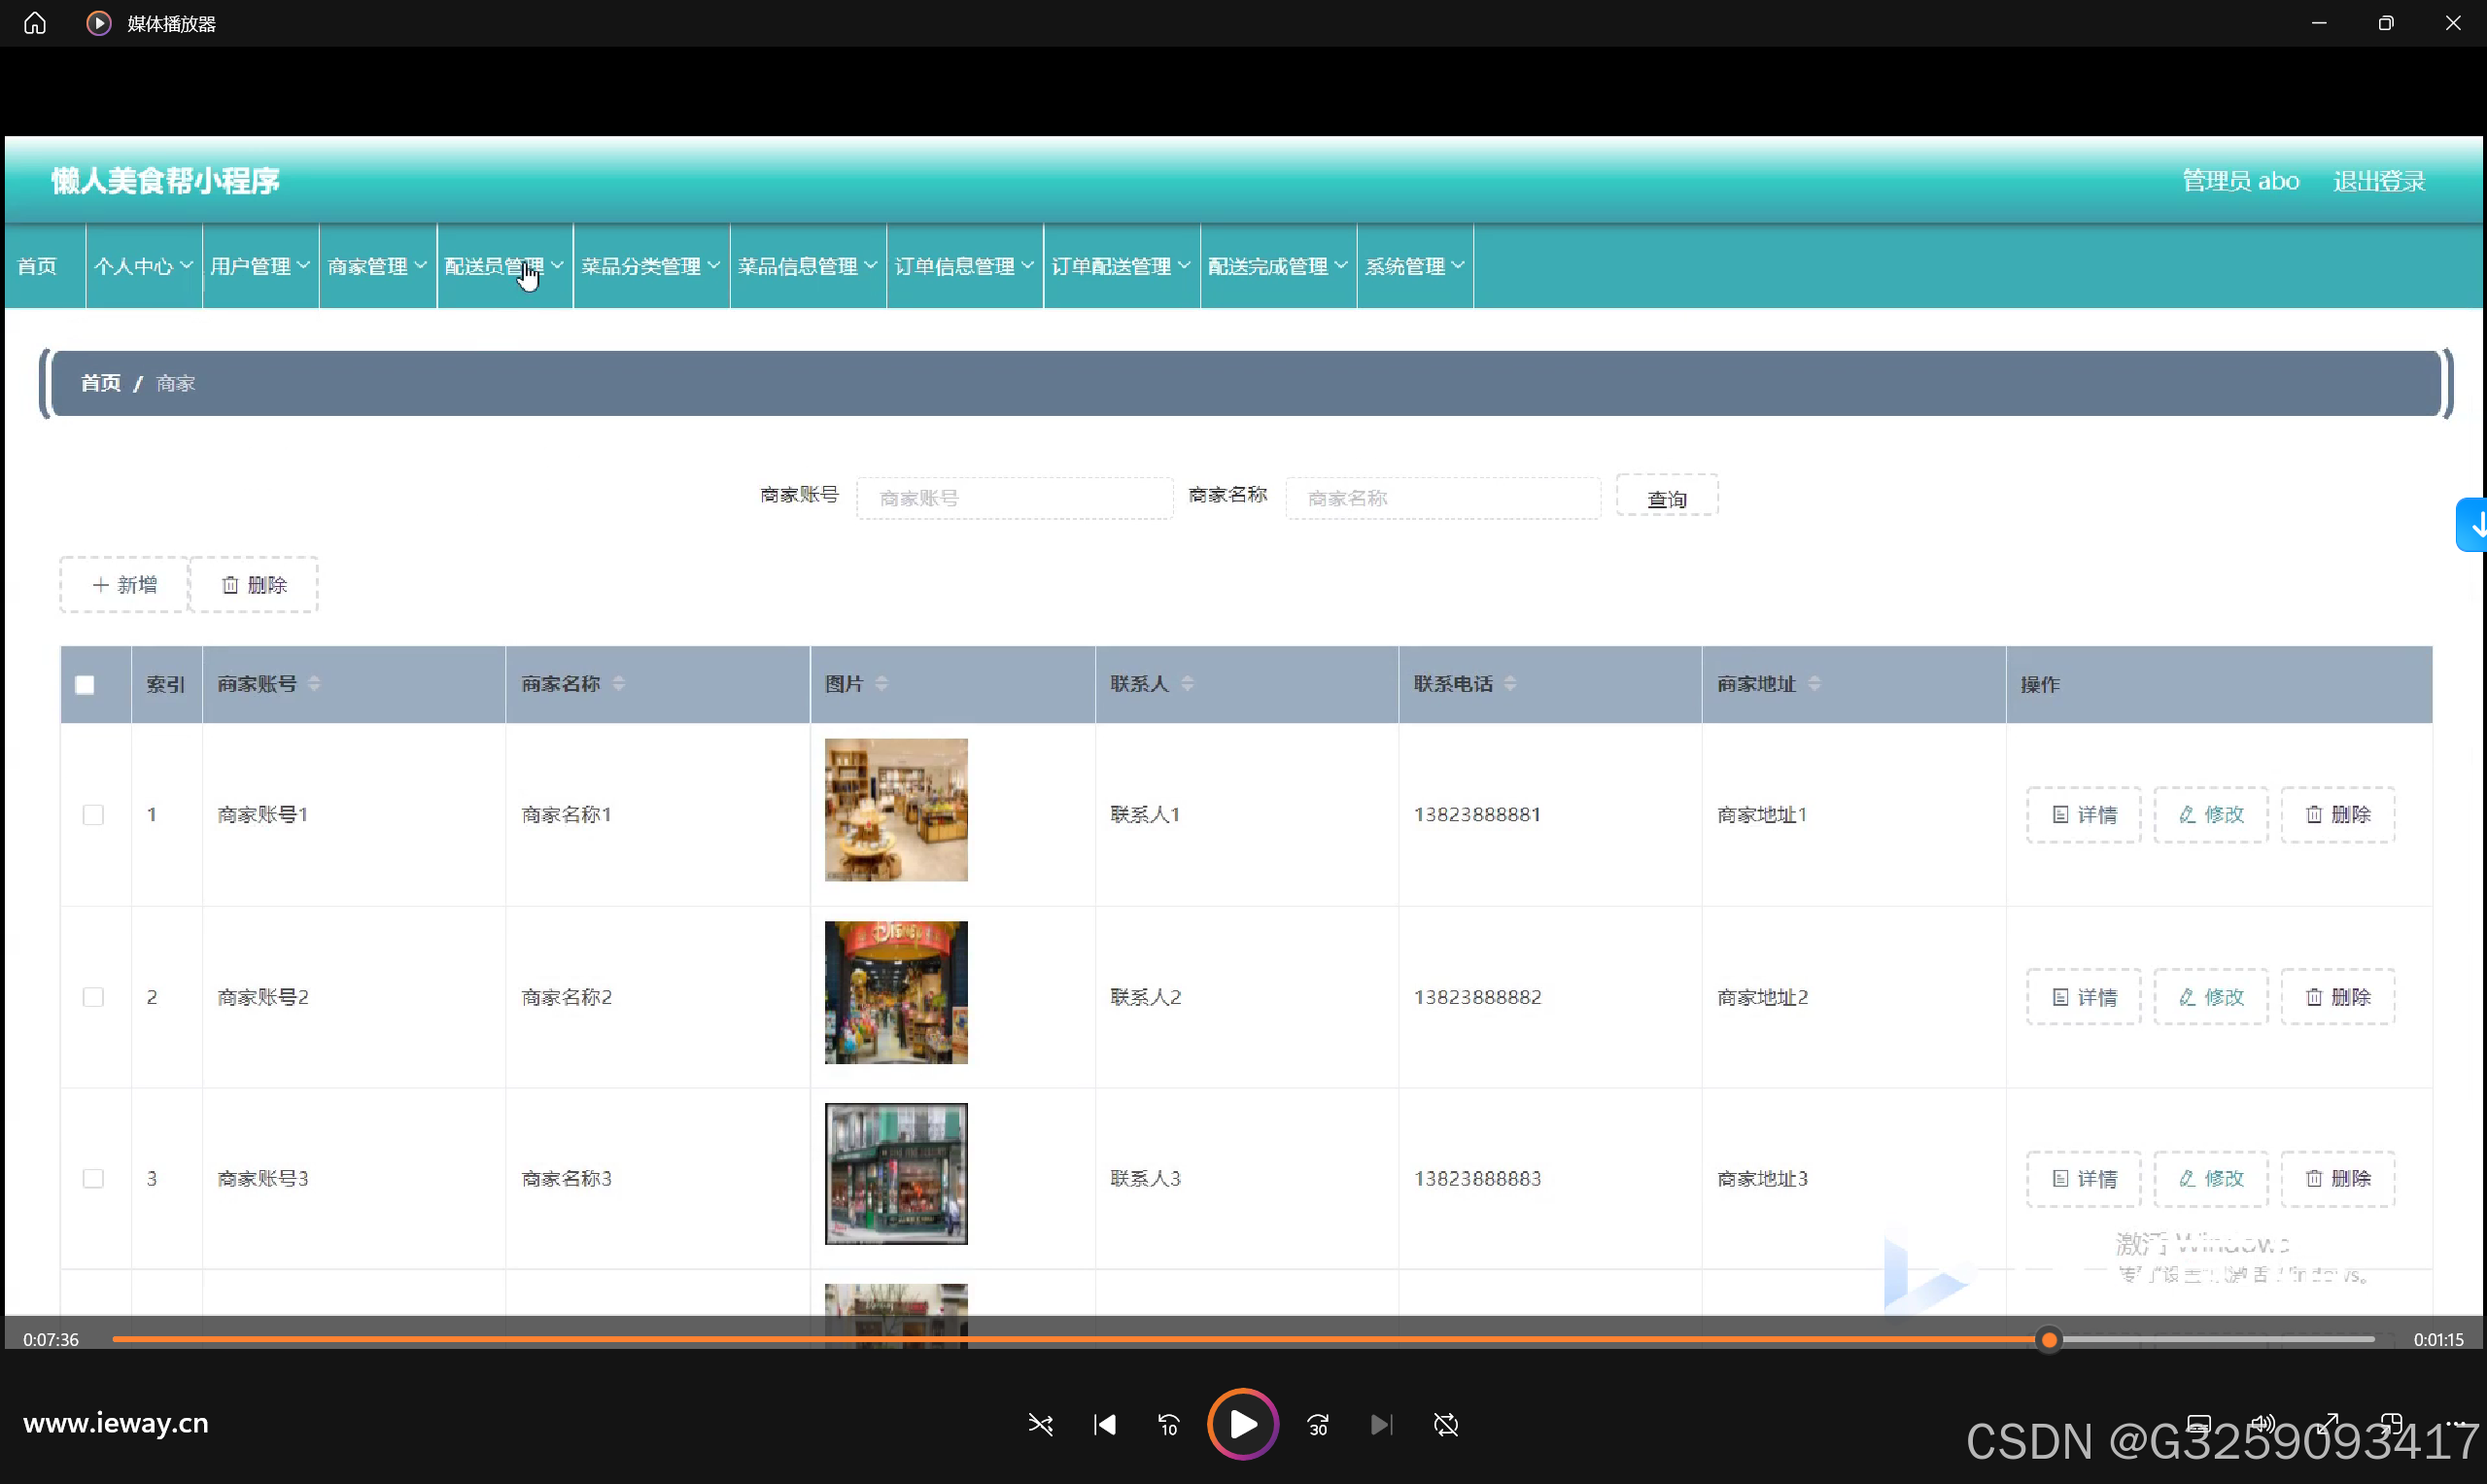Click 删除 in the 商家账号1 row

[x=2338, y=815]
